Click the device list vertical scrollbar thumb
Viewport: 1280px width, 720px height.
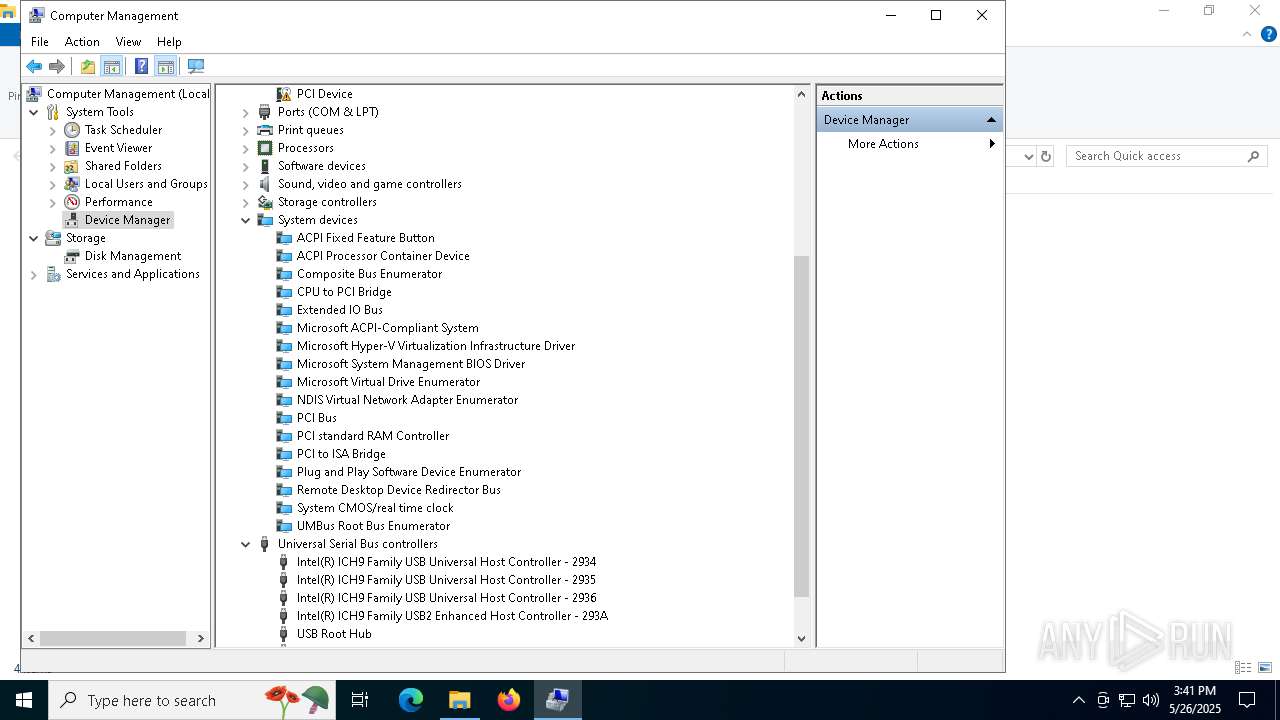[801, 426]
